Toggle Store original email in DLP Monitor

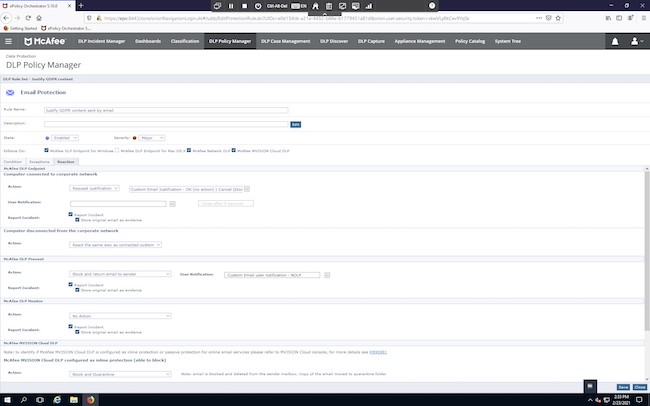point(77,332)
